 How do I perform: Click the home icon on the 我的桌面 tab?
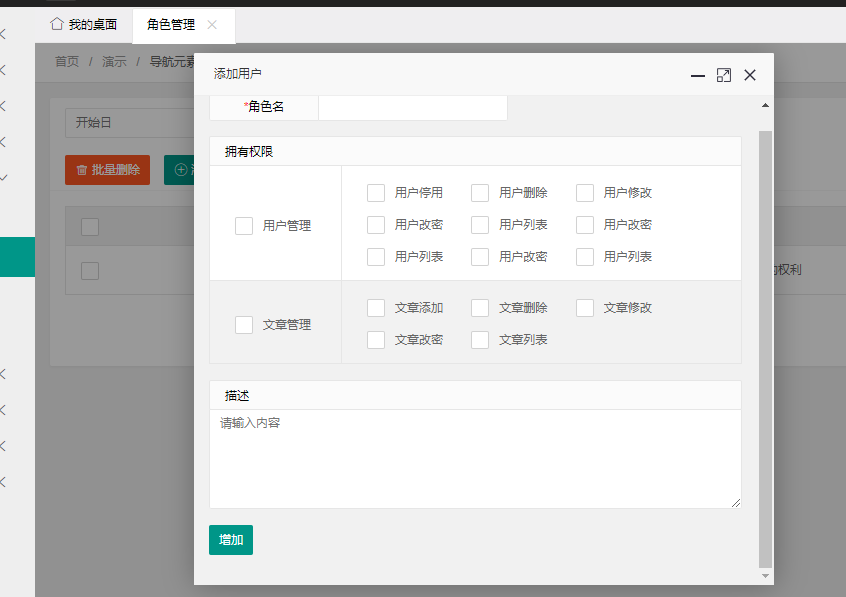pos(57,25)
